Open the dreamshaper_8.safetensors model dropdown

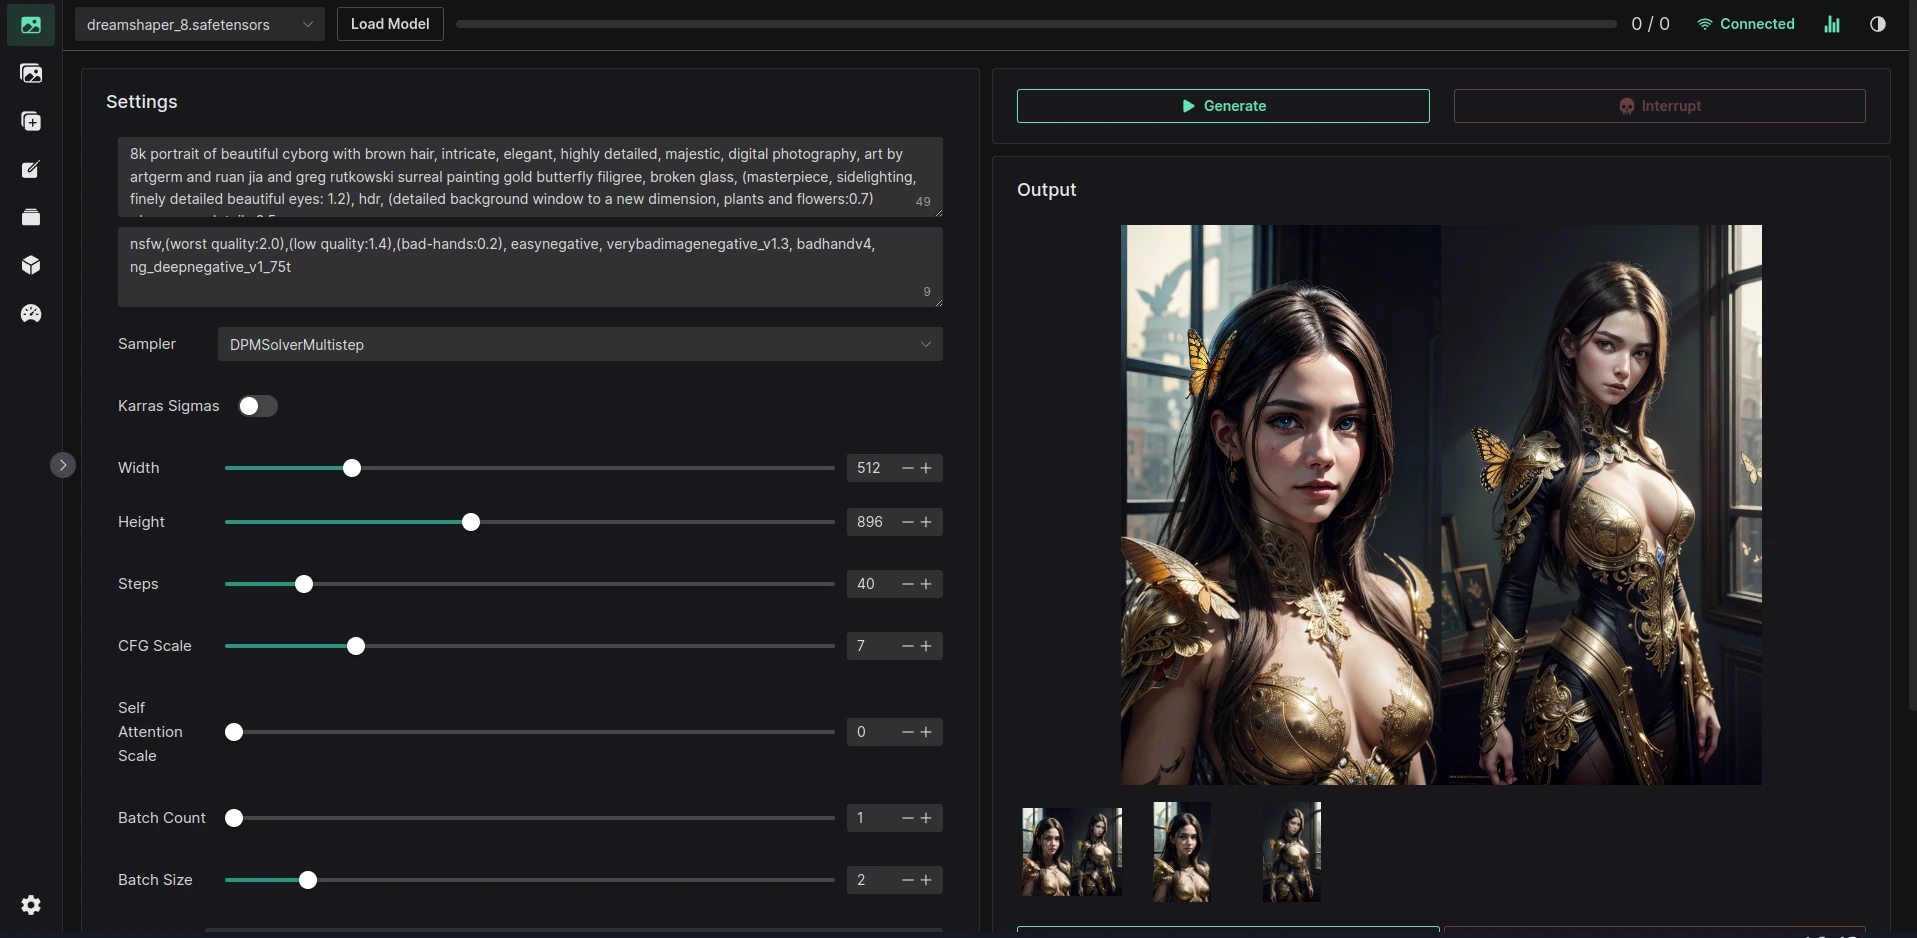[x=199, y=24]
